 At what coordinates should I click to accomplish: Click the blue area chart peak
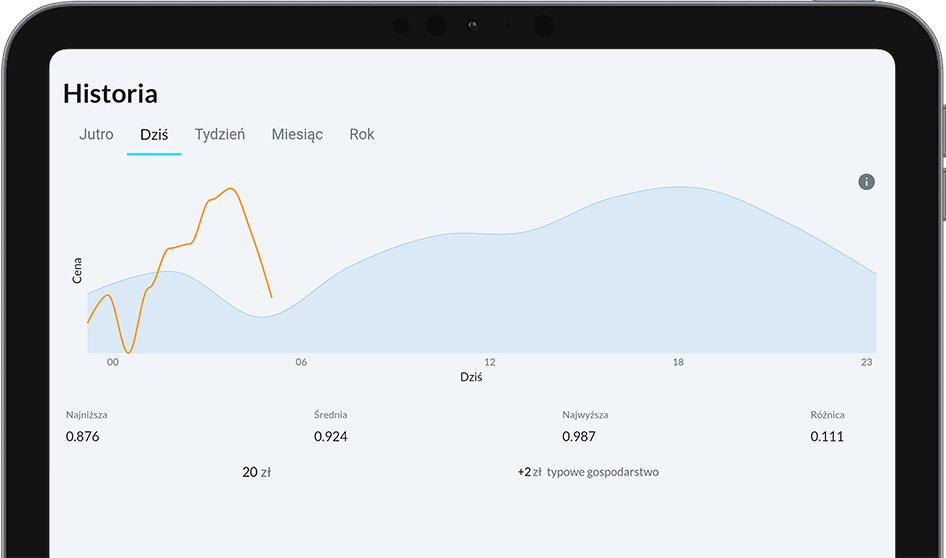point(679,188)
